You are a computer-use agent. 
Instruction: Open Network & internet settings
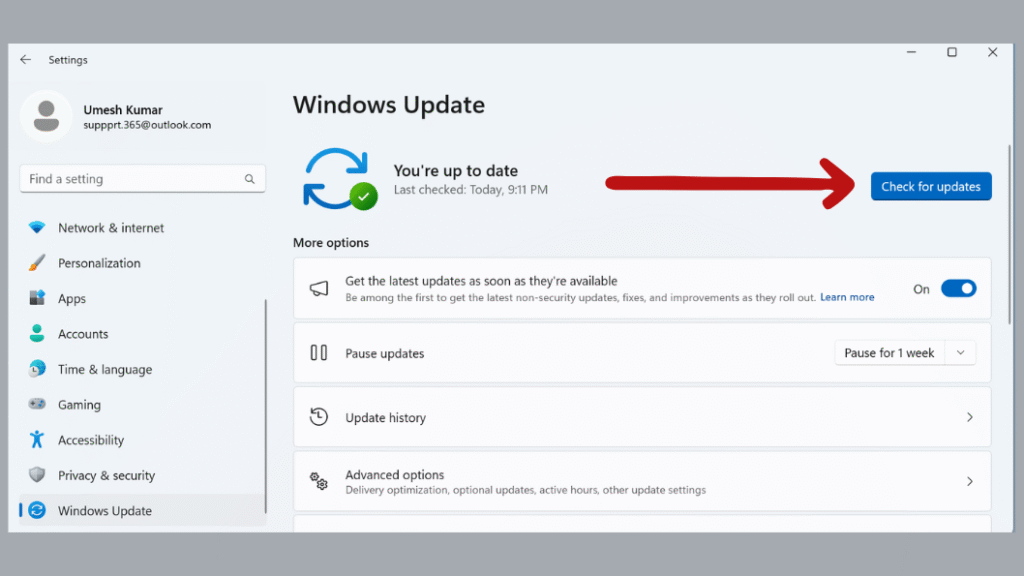(x=142, y=227)
